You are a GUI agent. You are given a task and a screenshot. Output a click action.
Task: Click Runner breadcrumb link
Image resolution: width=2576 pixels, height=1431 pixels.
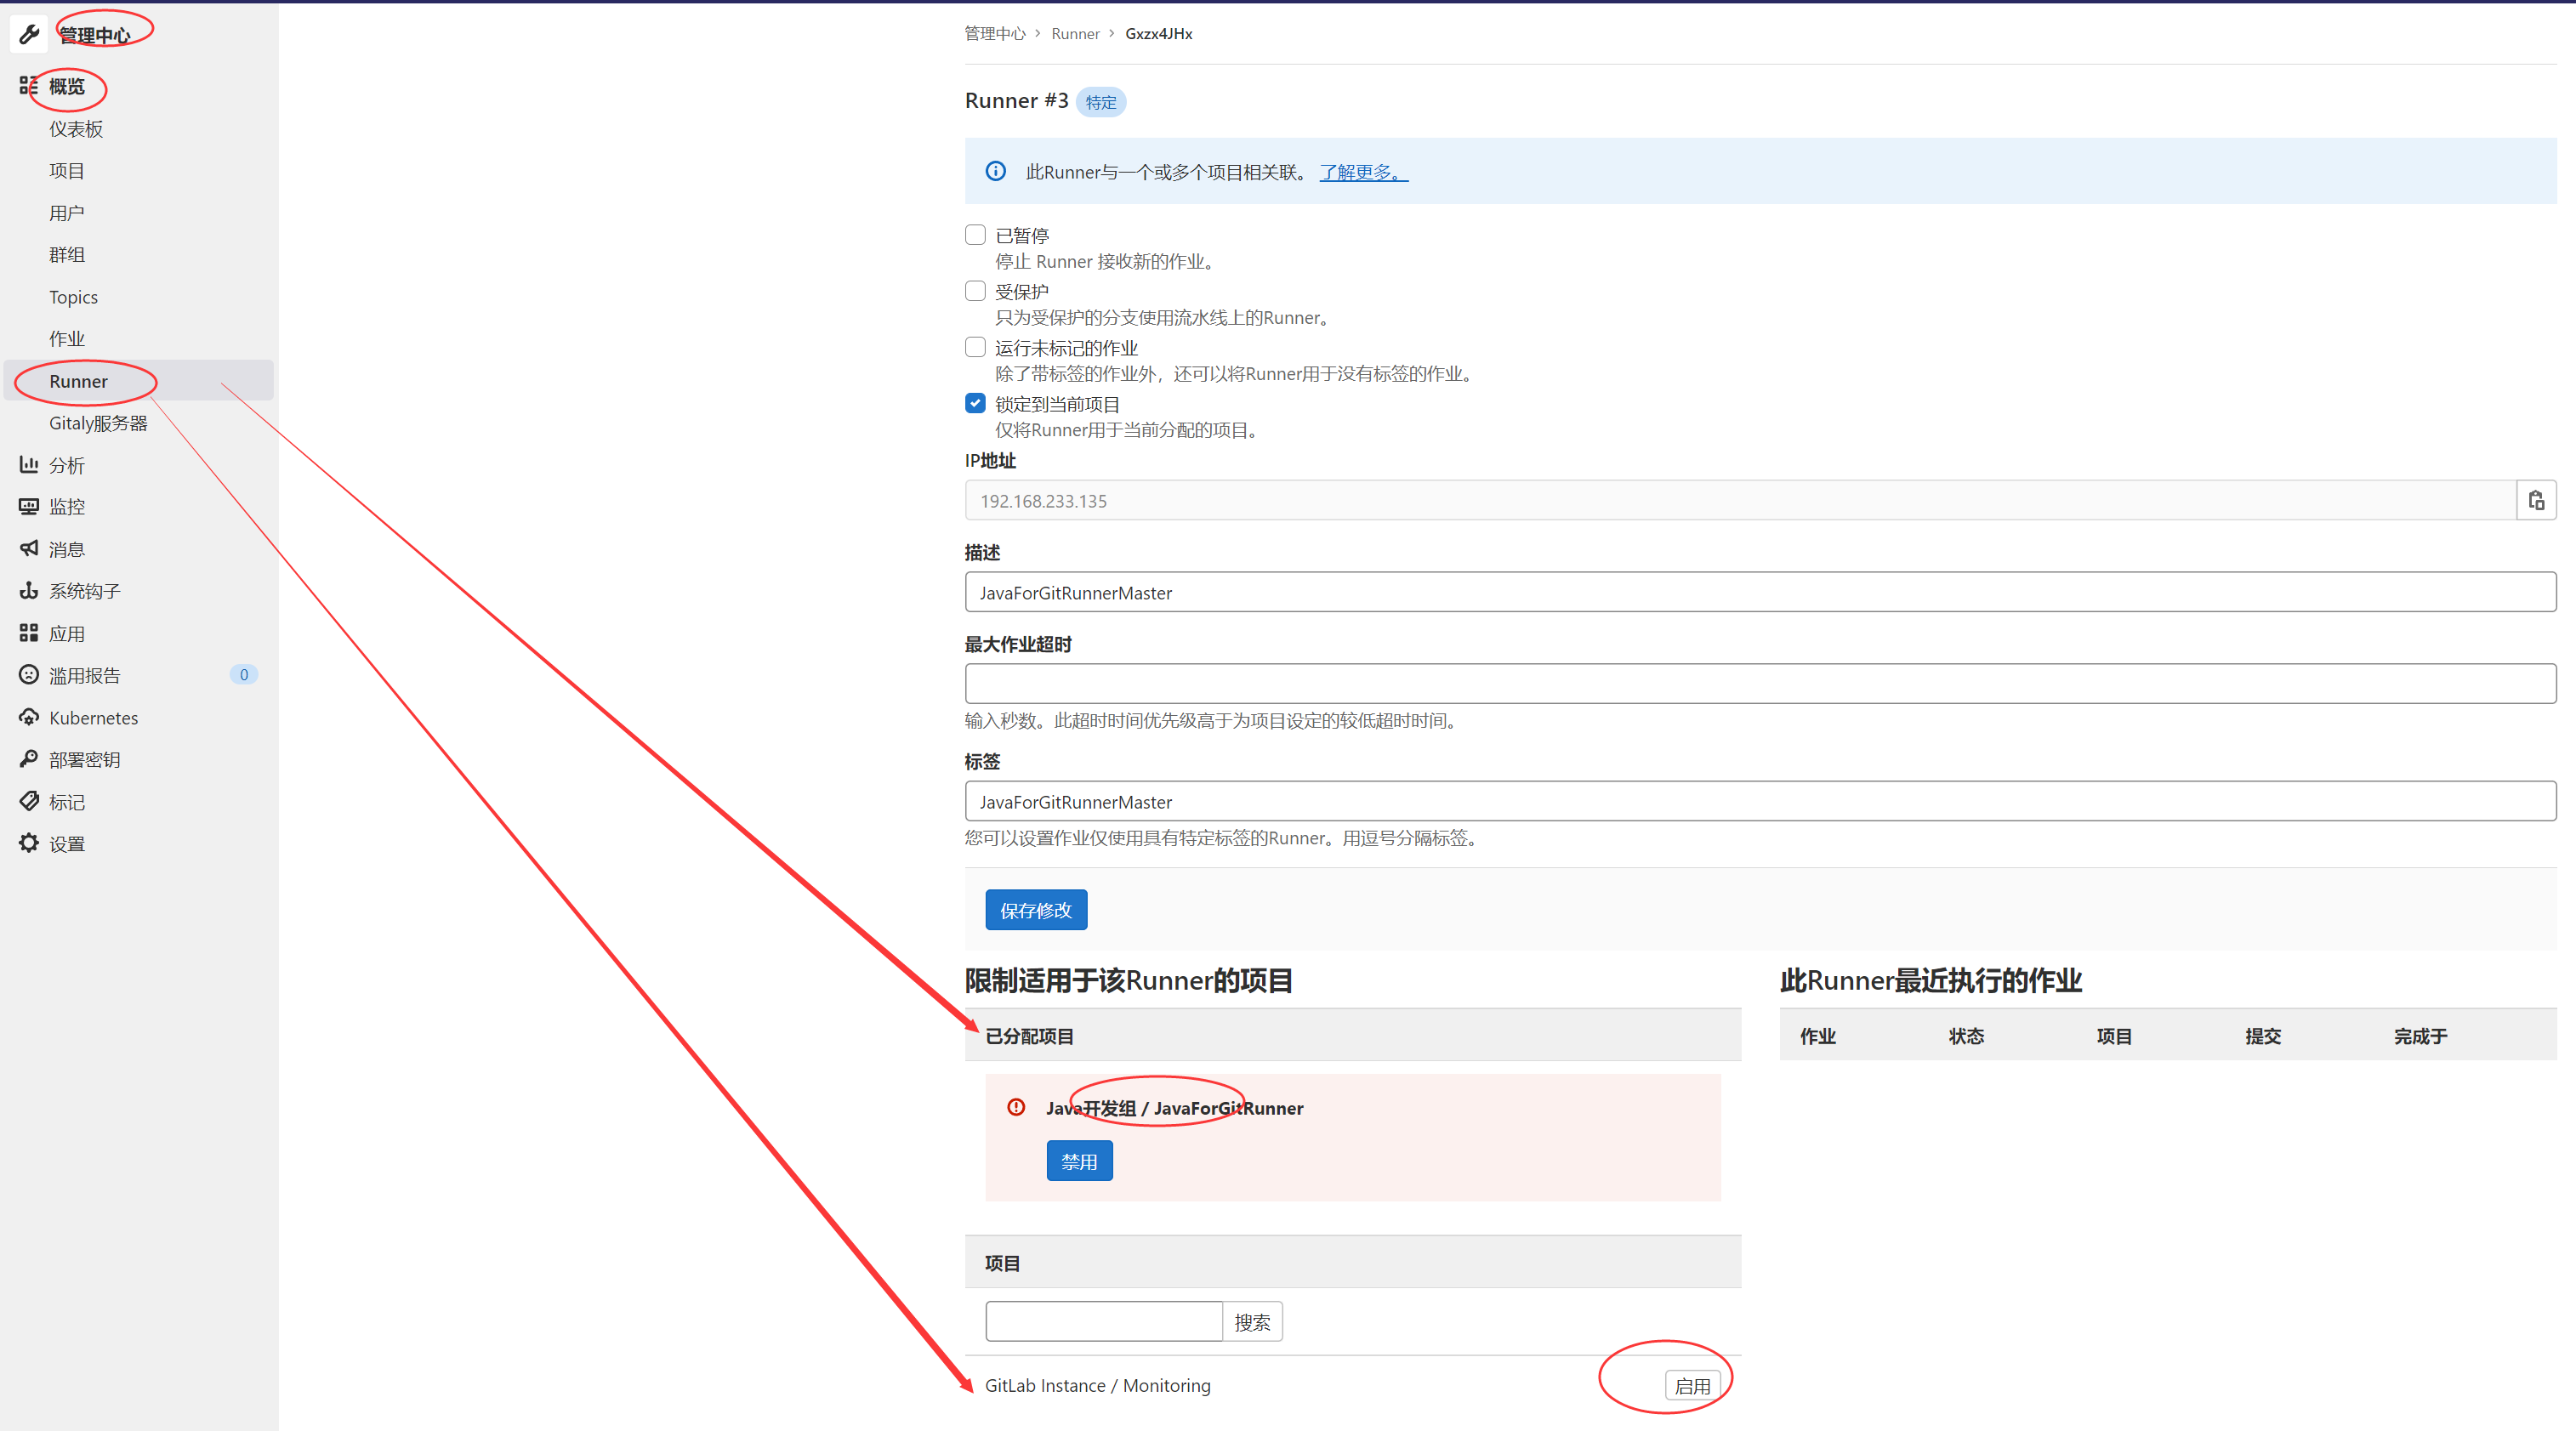coord(1075,33)
